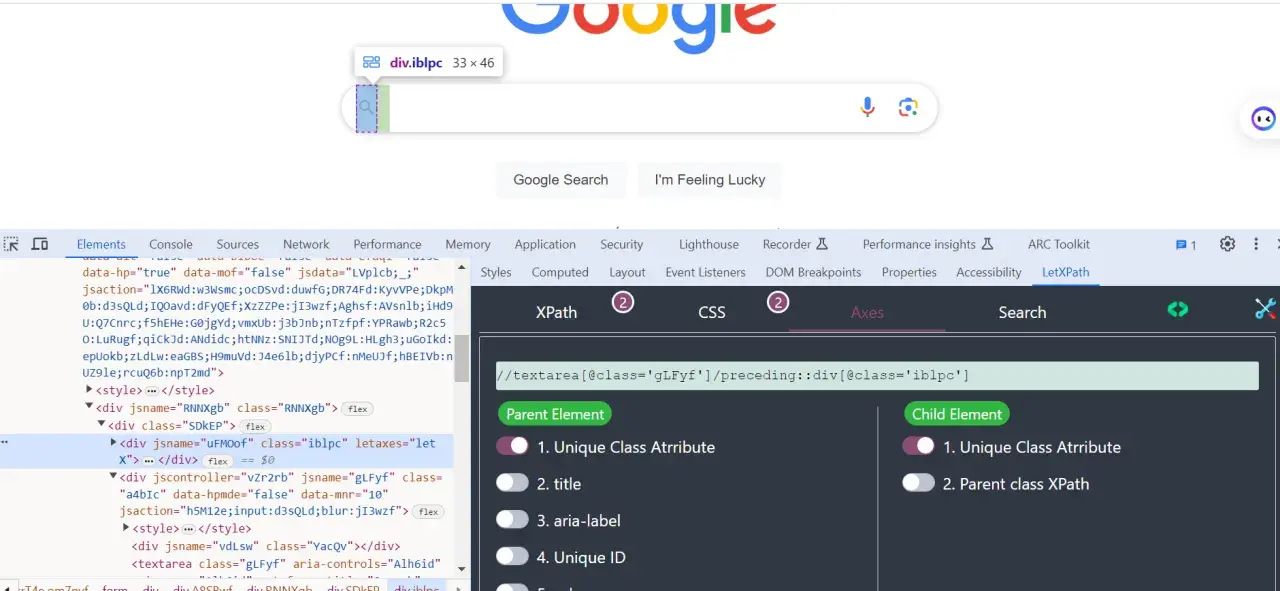This screenshot has width=1280, height=591.
Task: Click the I'm Feeling Lucky button
Action: tap(710, 180)
